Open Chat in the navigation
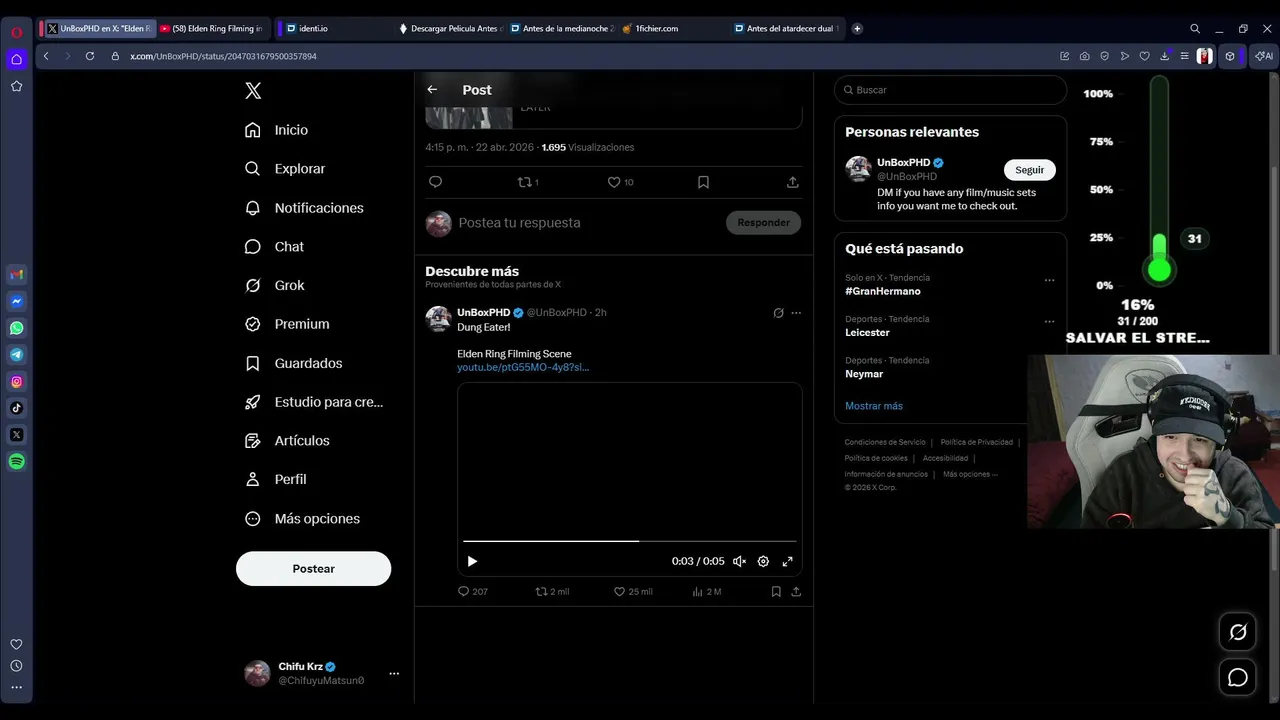The image size is (1280, 720). pyautogui.click(x=275, y=247)
